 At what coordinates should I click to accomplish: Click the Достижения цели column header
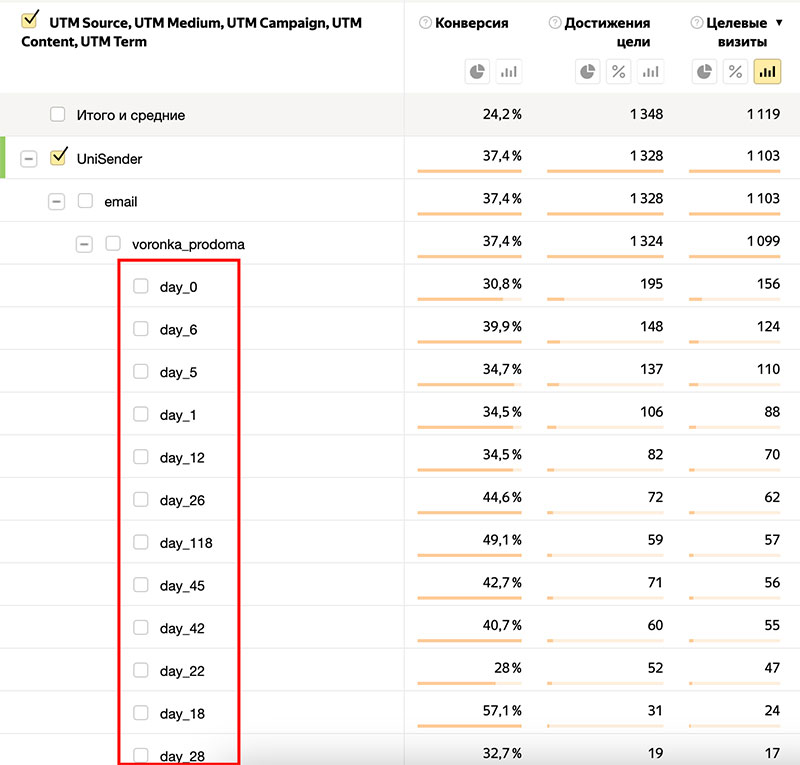coord(607,32)
